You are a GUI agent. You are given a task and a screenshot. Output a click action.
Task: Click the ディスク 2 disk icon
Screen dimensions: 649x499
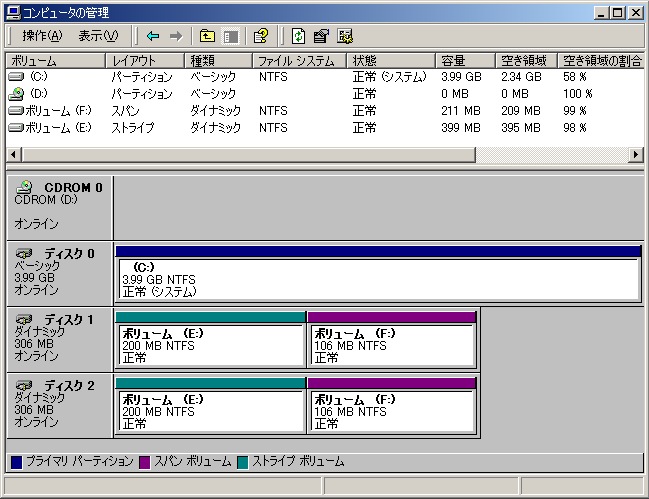click(24, 385)
